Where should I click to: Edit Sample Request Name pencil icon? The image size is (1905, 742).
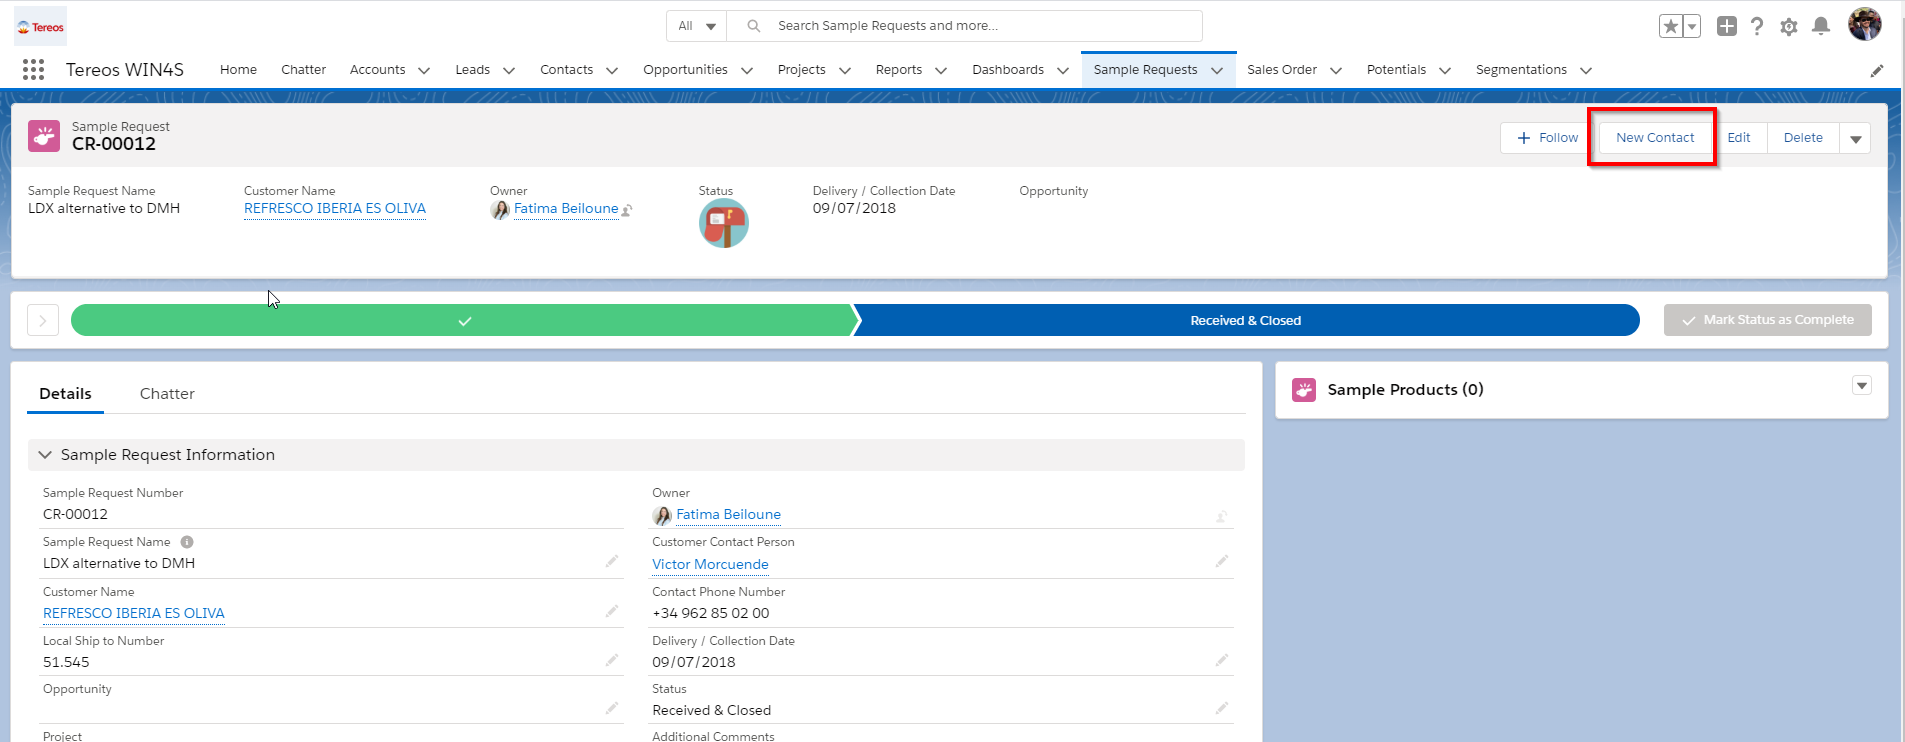(x=611, y=562)
